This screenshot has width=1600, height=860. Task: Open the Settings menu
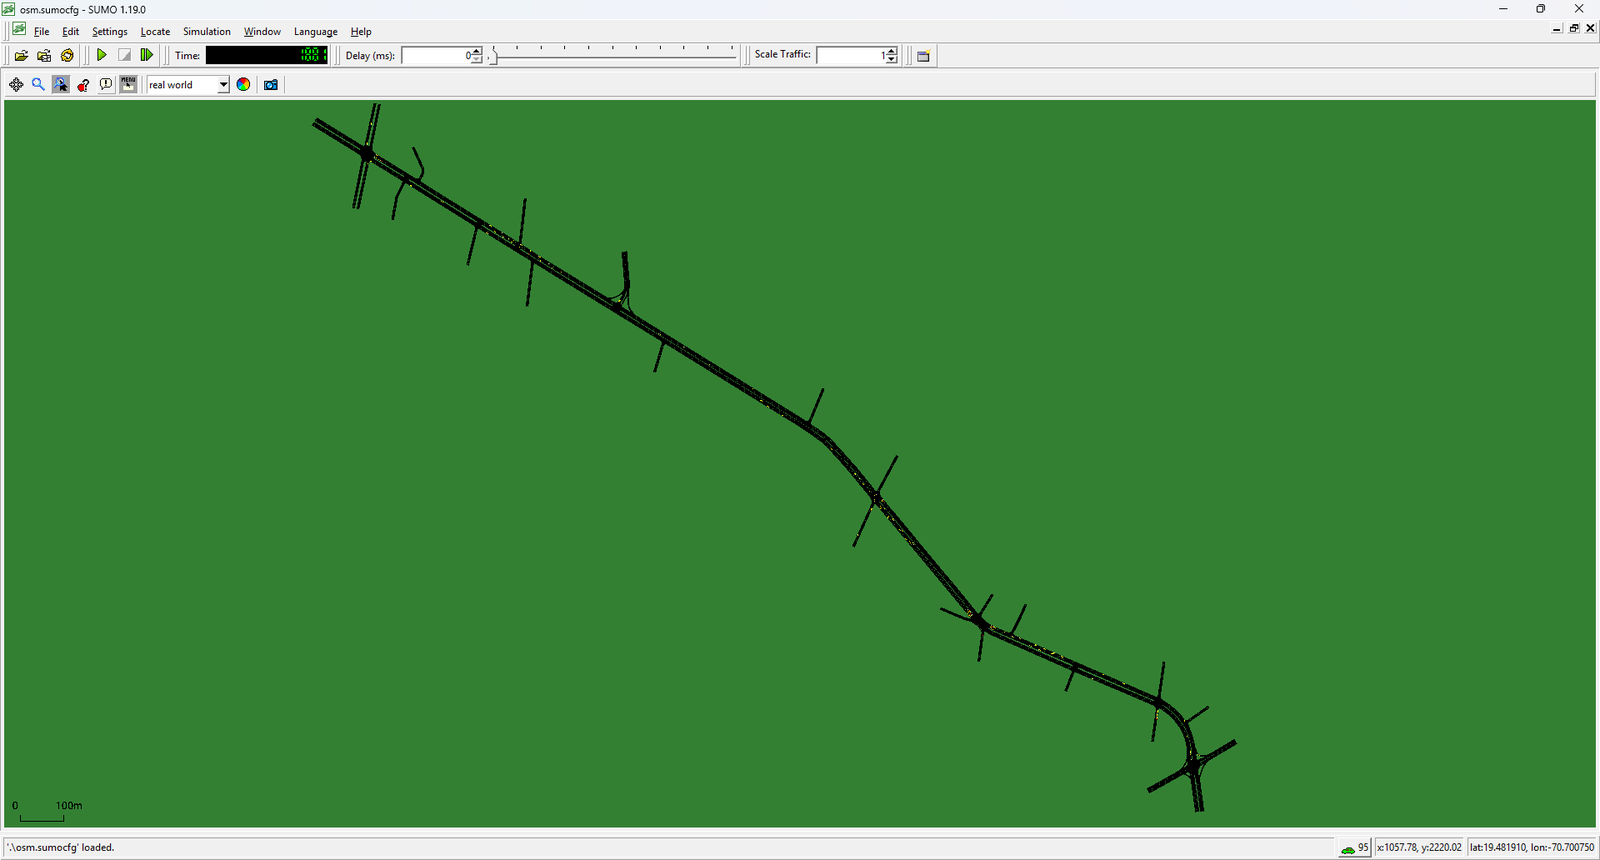pyautogui.click(x=110, y=32)
